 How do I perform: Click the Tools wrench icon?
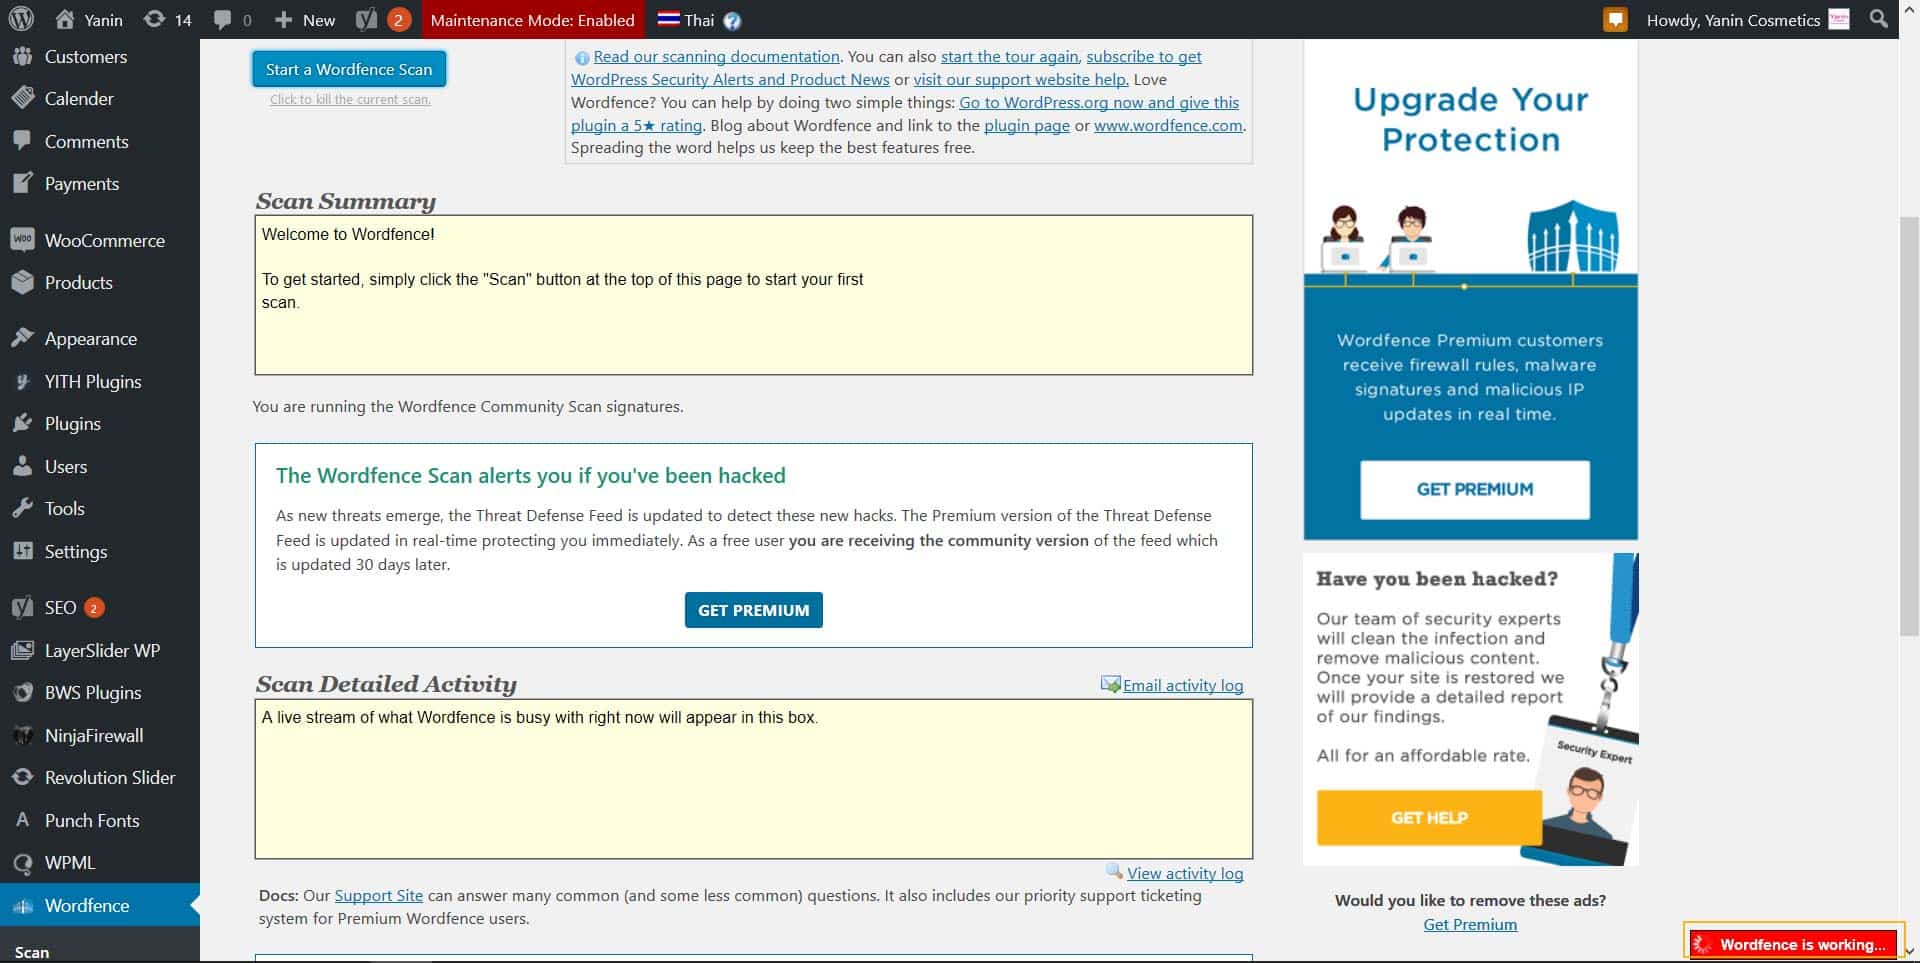[x=22, y=508]
